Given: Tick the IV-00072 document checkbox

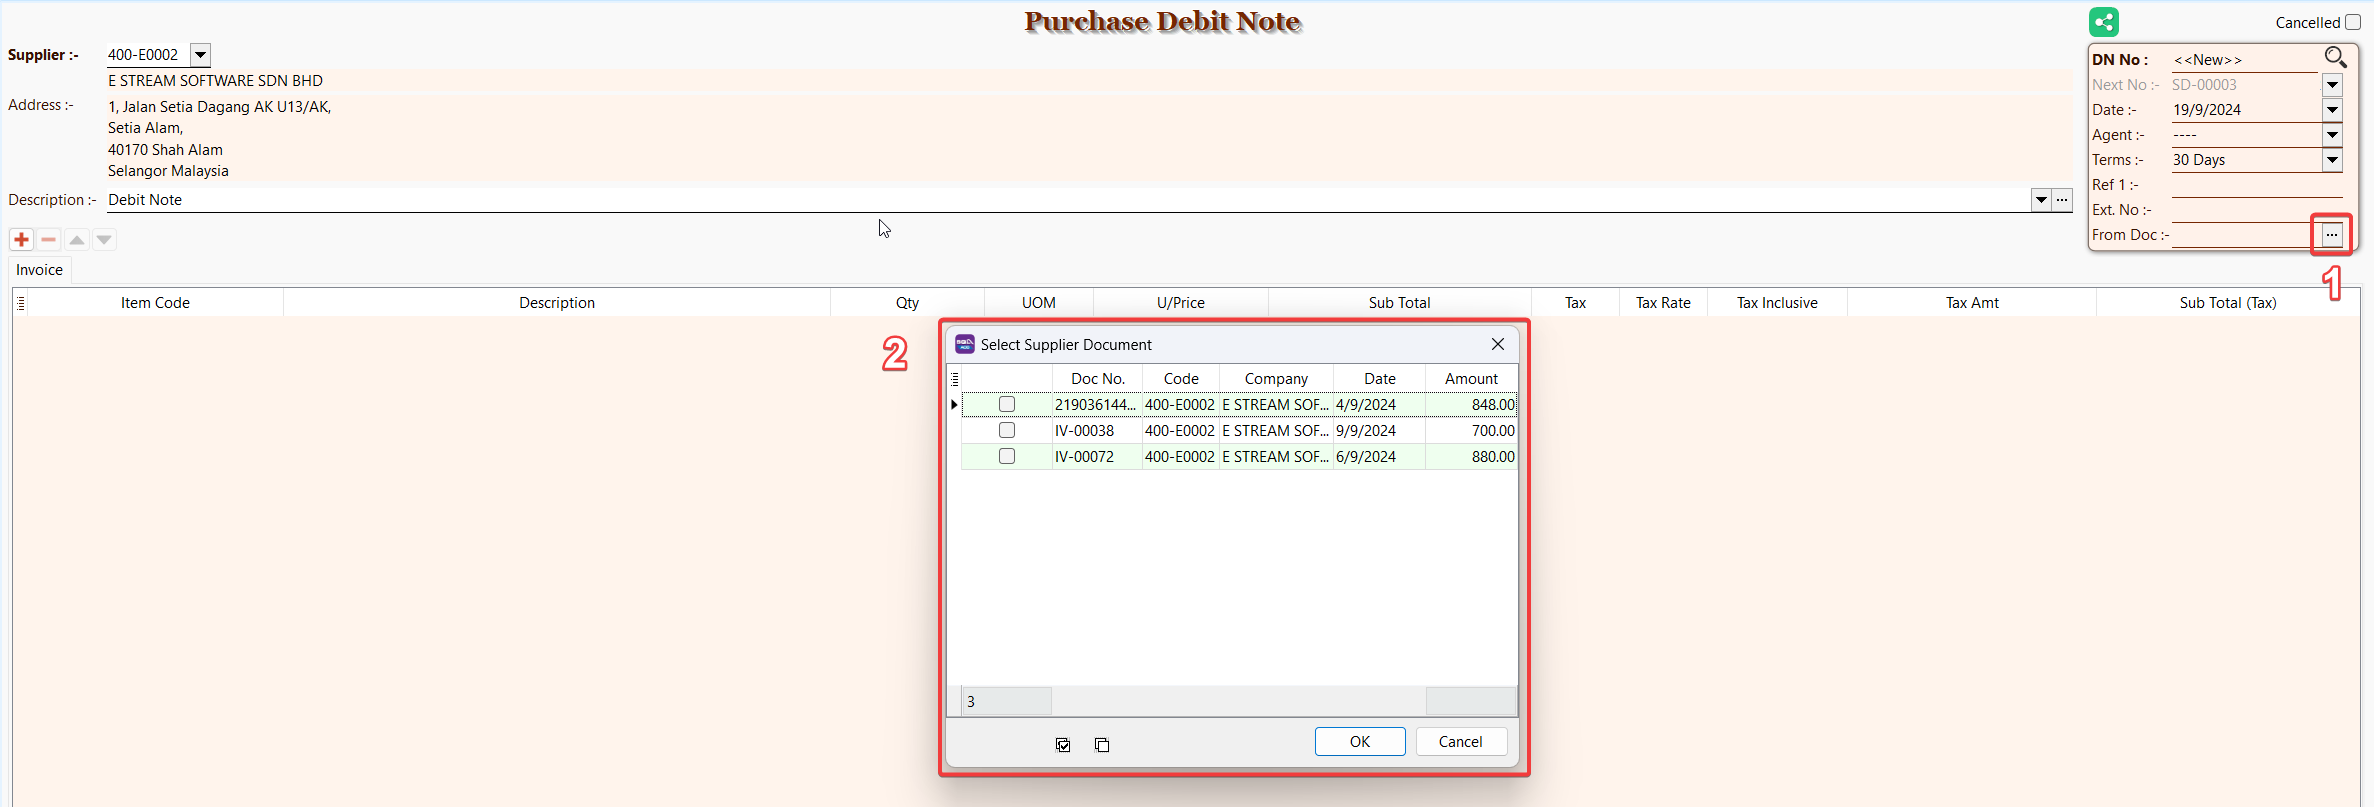Looking at the screenshot, I should point(1007,456).
